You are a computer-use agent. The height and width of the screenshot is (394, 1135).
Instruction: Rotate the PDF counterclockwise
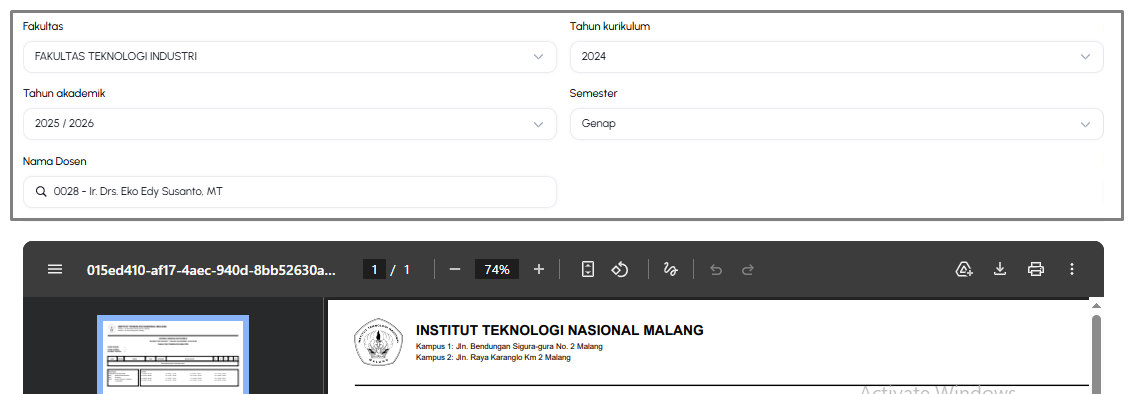pos(620,269)
